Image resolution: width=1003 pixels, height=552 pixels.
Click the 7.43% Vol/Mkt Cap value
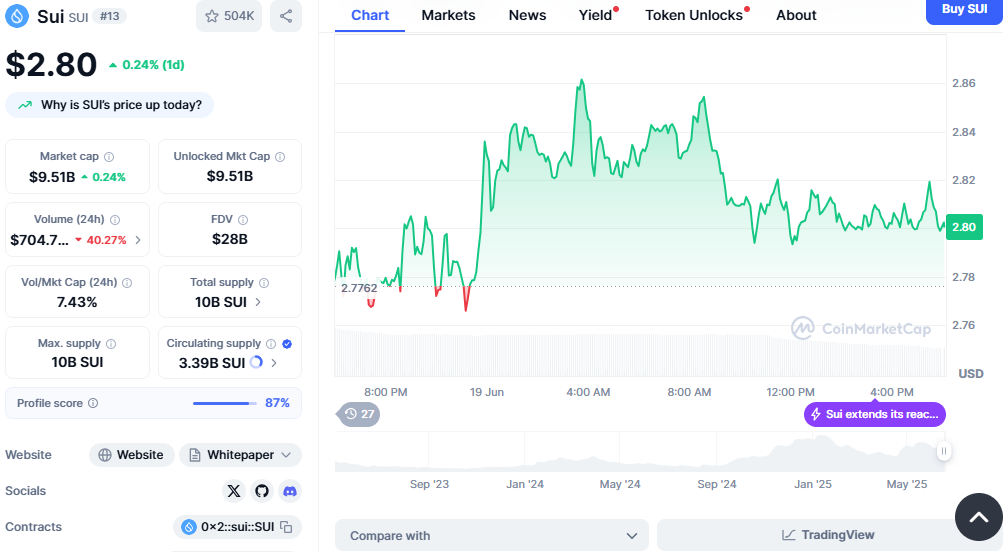tap(77, 302)
